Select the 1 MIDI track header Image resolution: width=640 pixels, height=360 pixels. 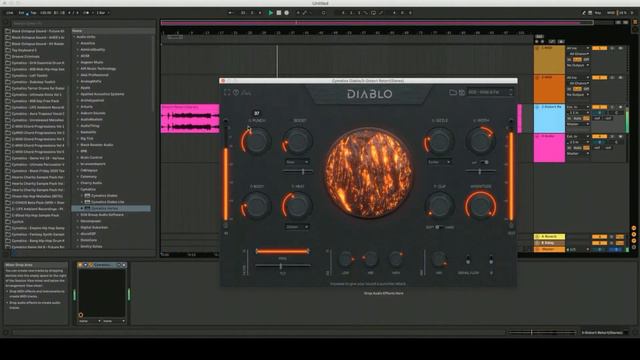click(x=549, y=59)
